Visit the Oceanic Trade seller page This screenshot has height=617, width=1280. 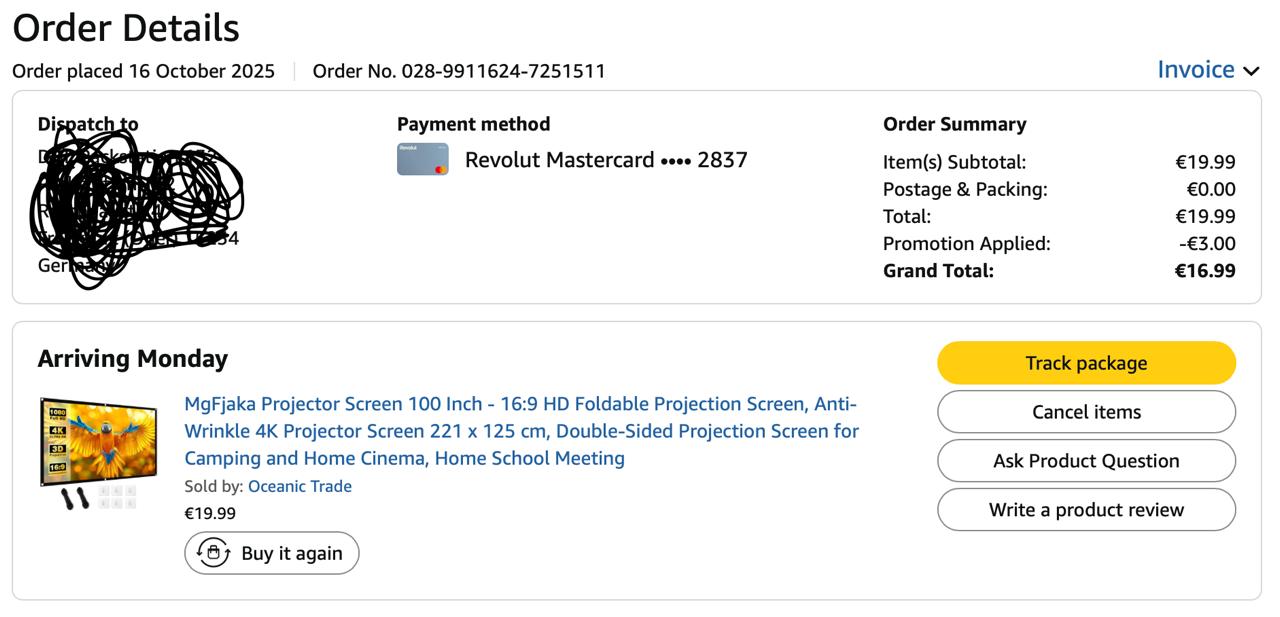(299, 487)
